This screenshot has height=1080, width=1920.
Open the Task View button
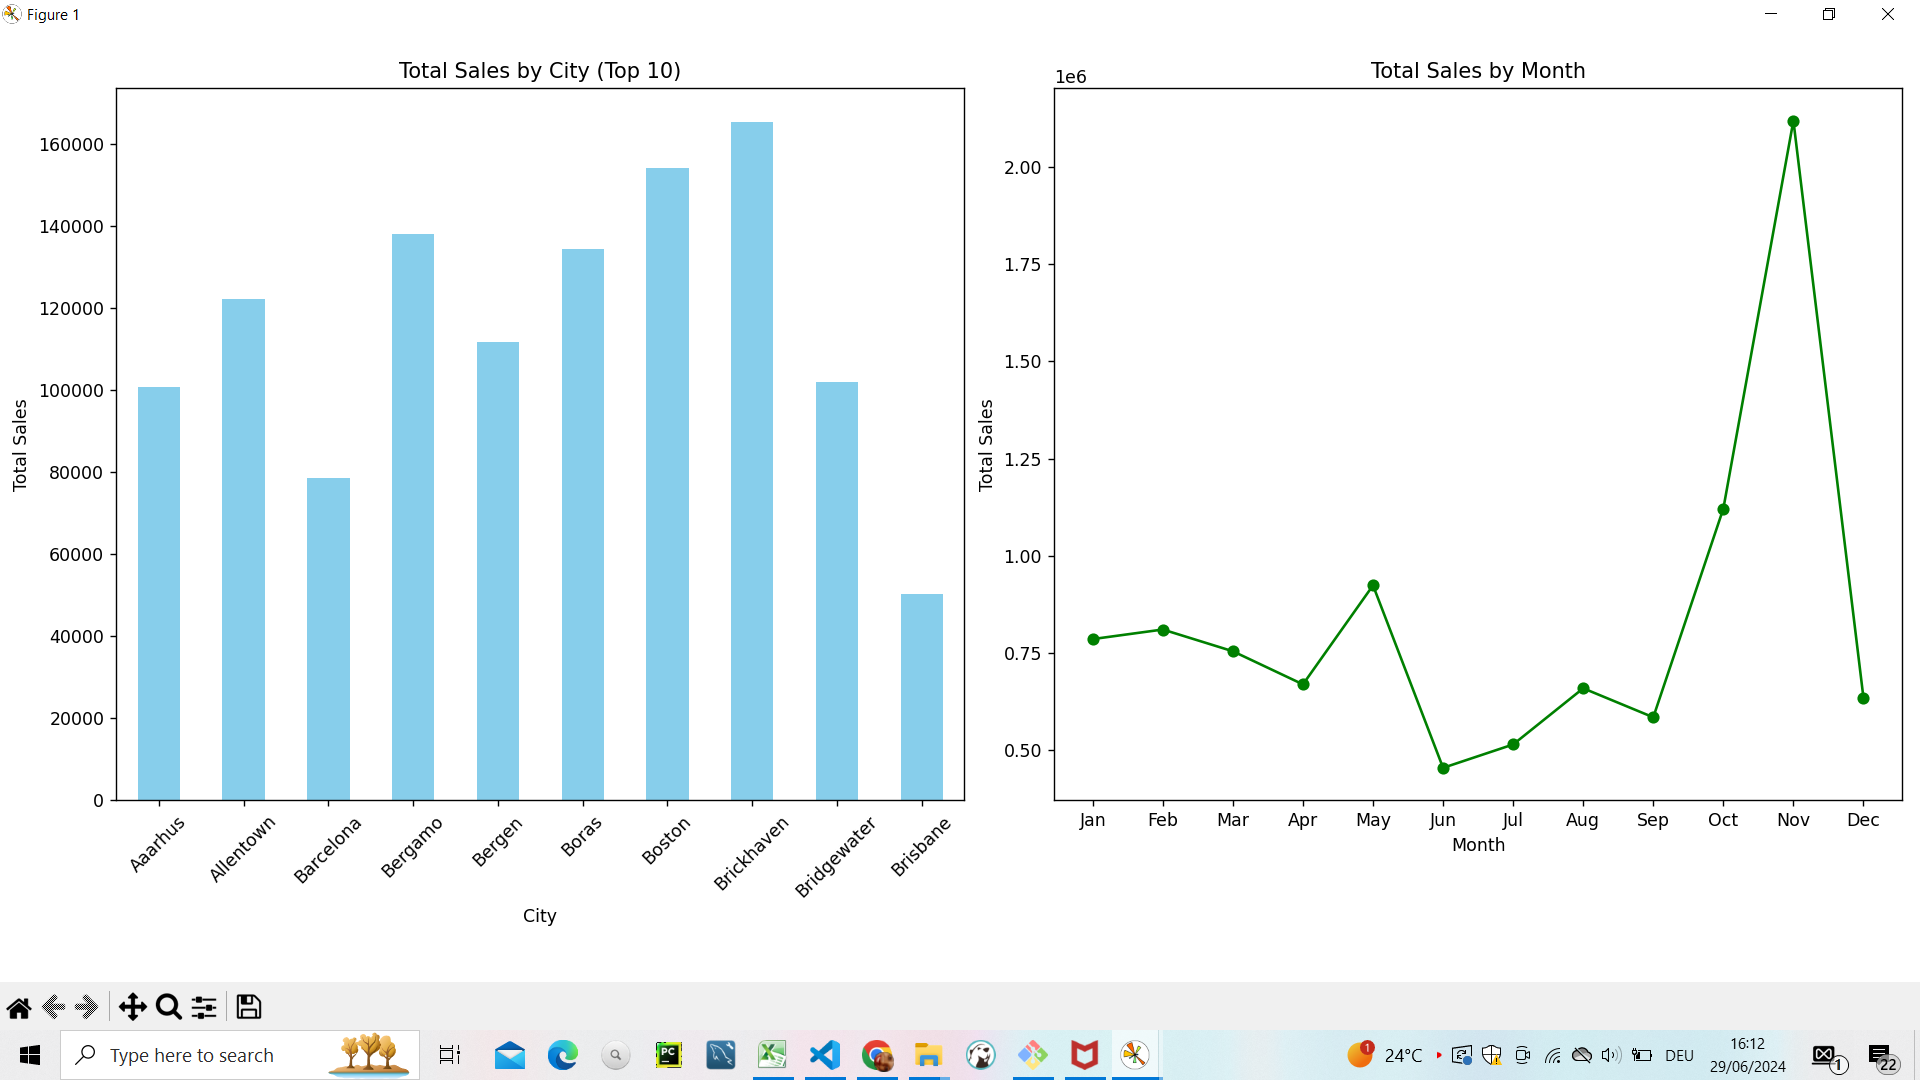tap(450, 1055)
